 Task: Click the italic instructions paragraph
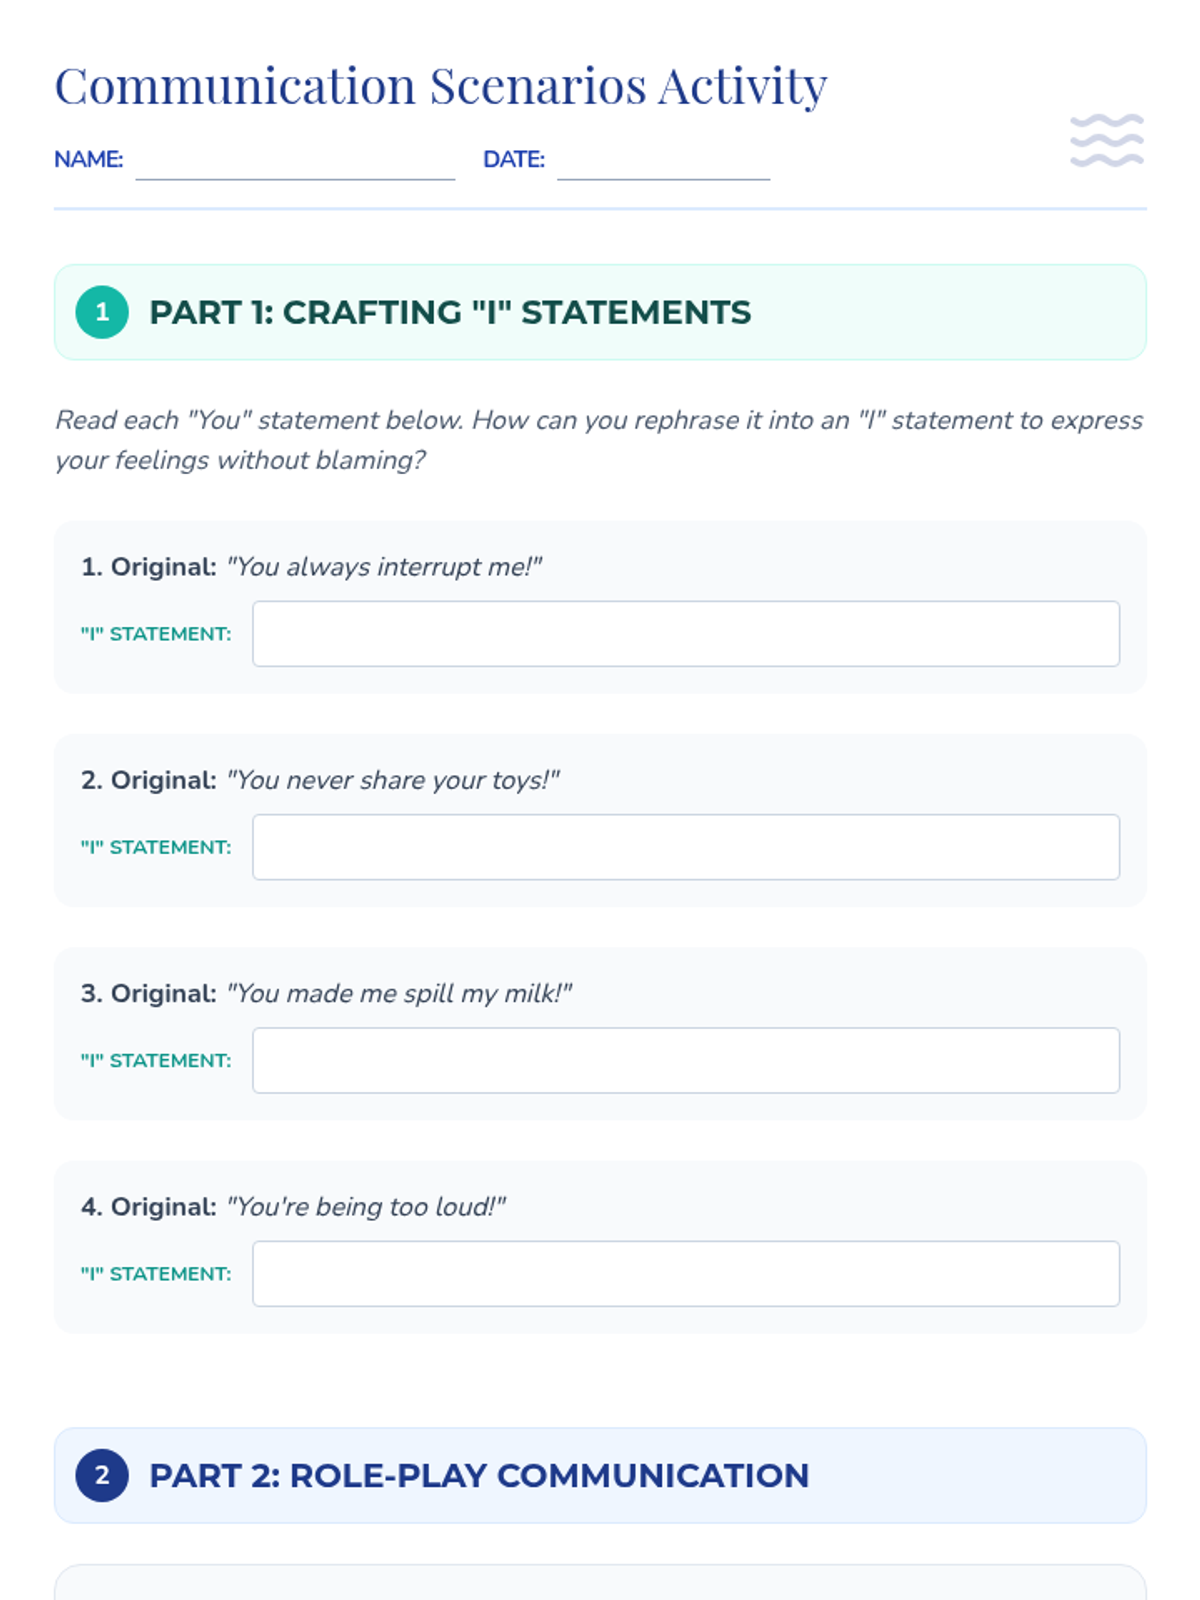click(x=598, y=440)
